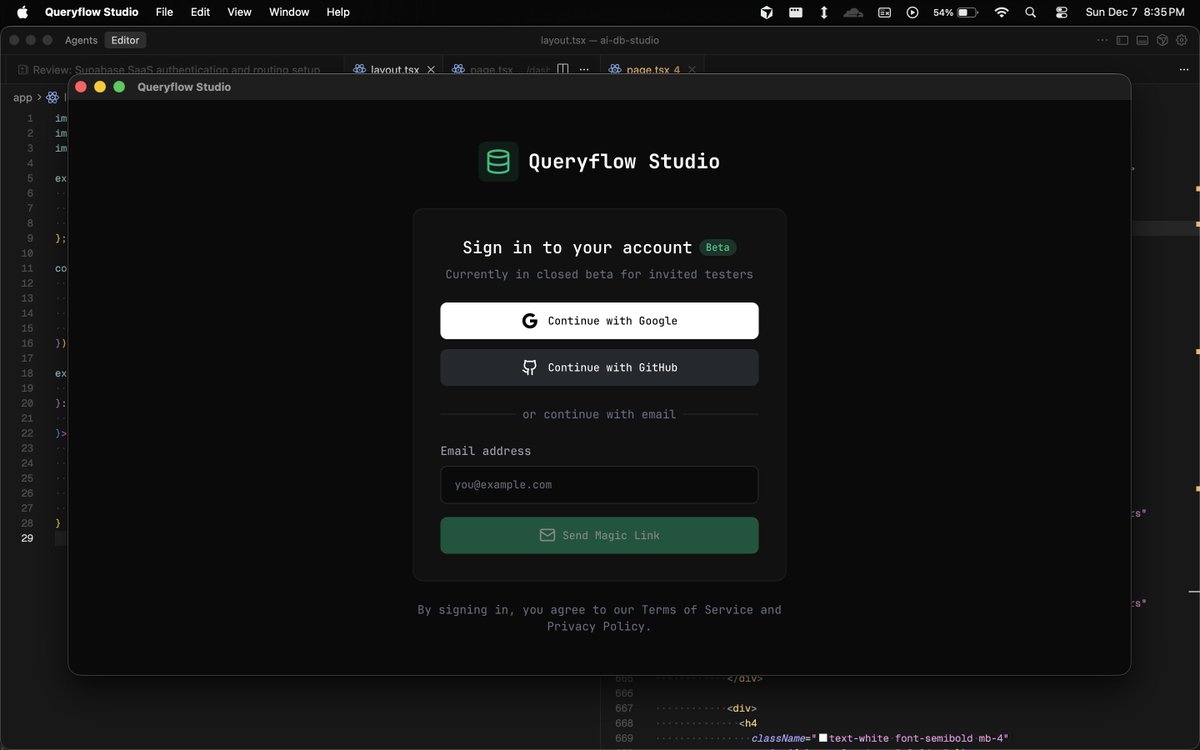Open the Edit menu

click(x=200, y=12)
